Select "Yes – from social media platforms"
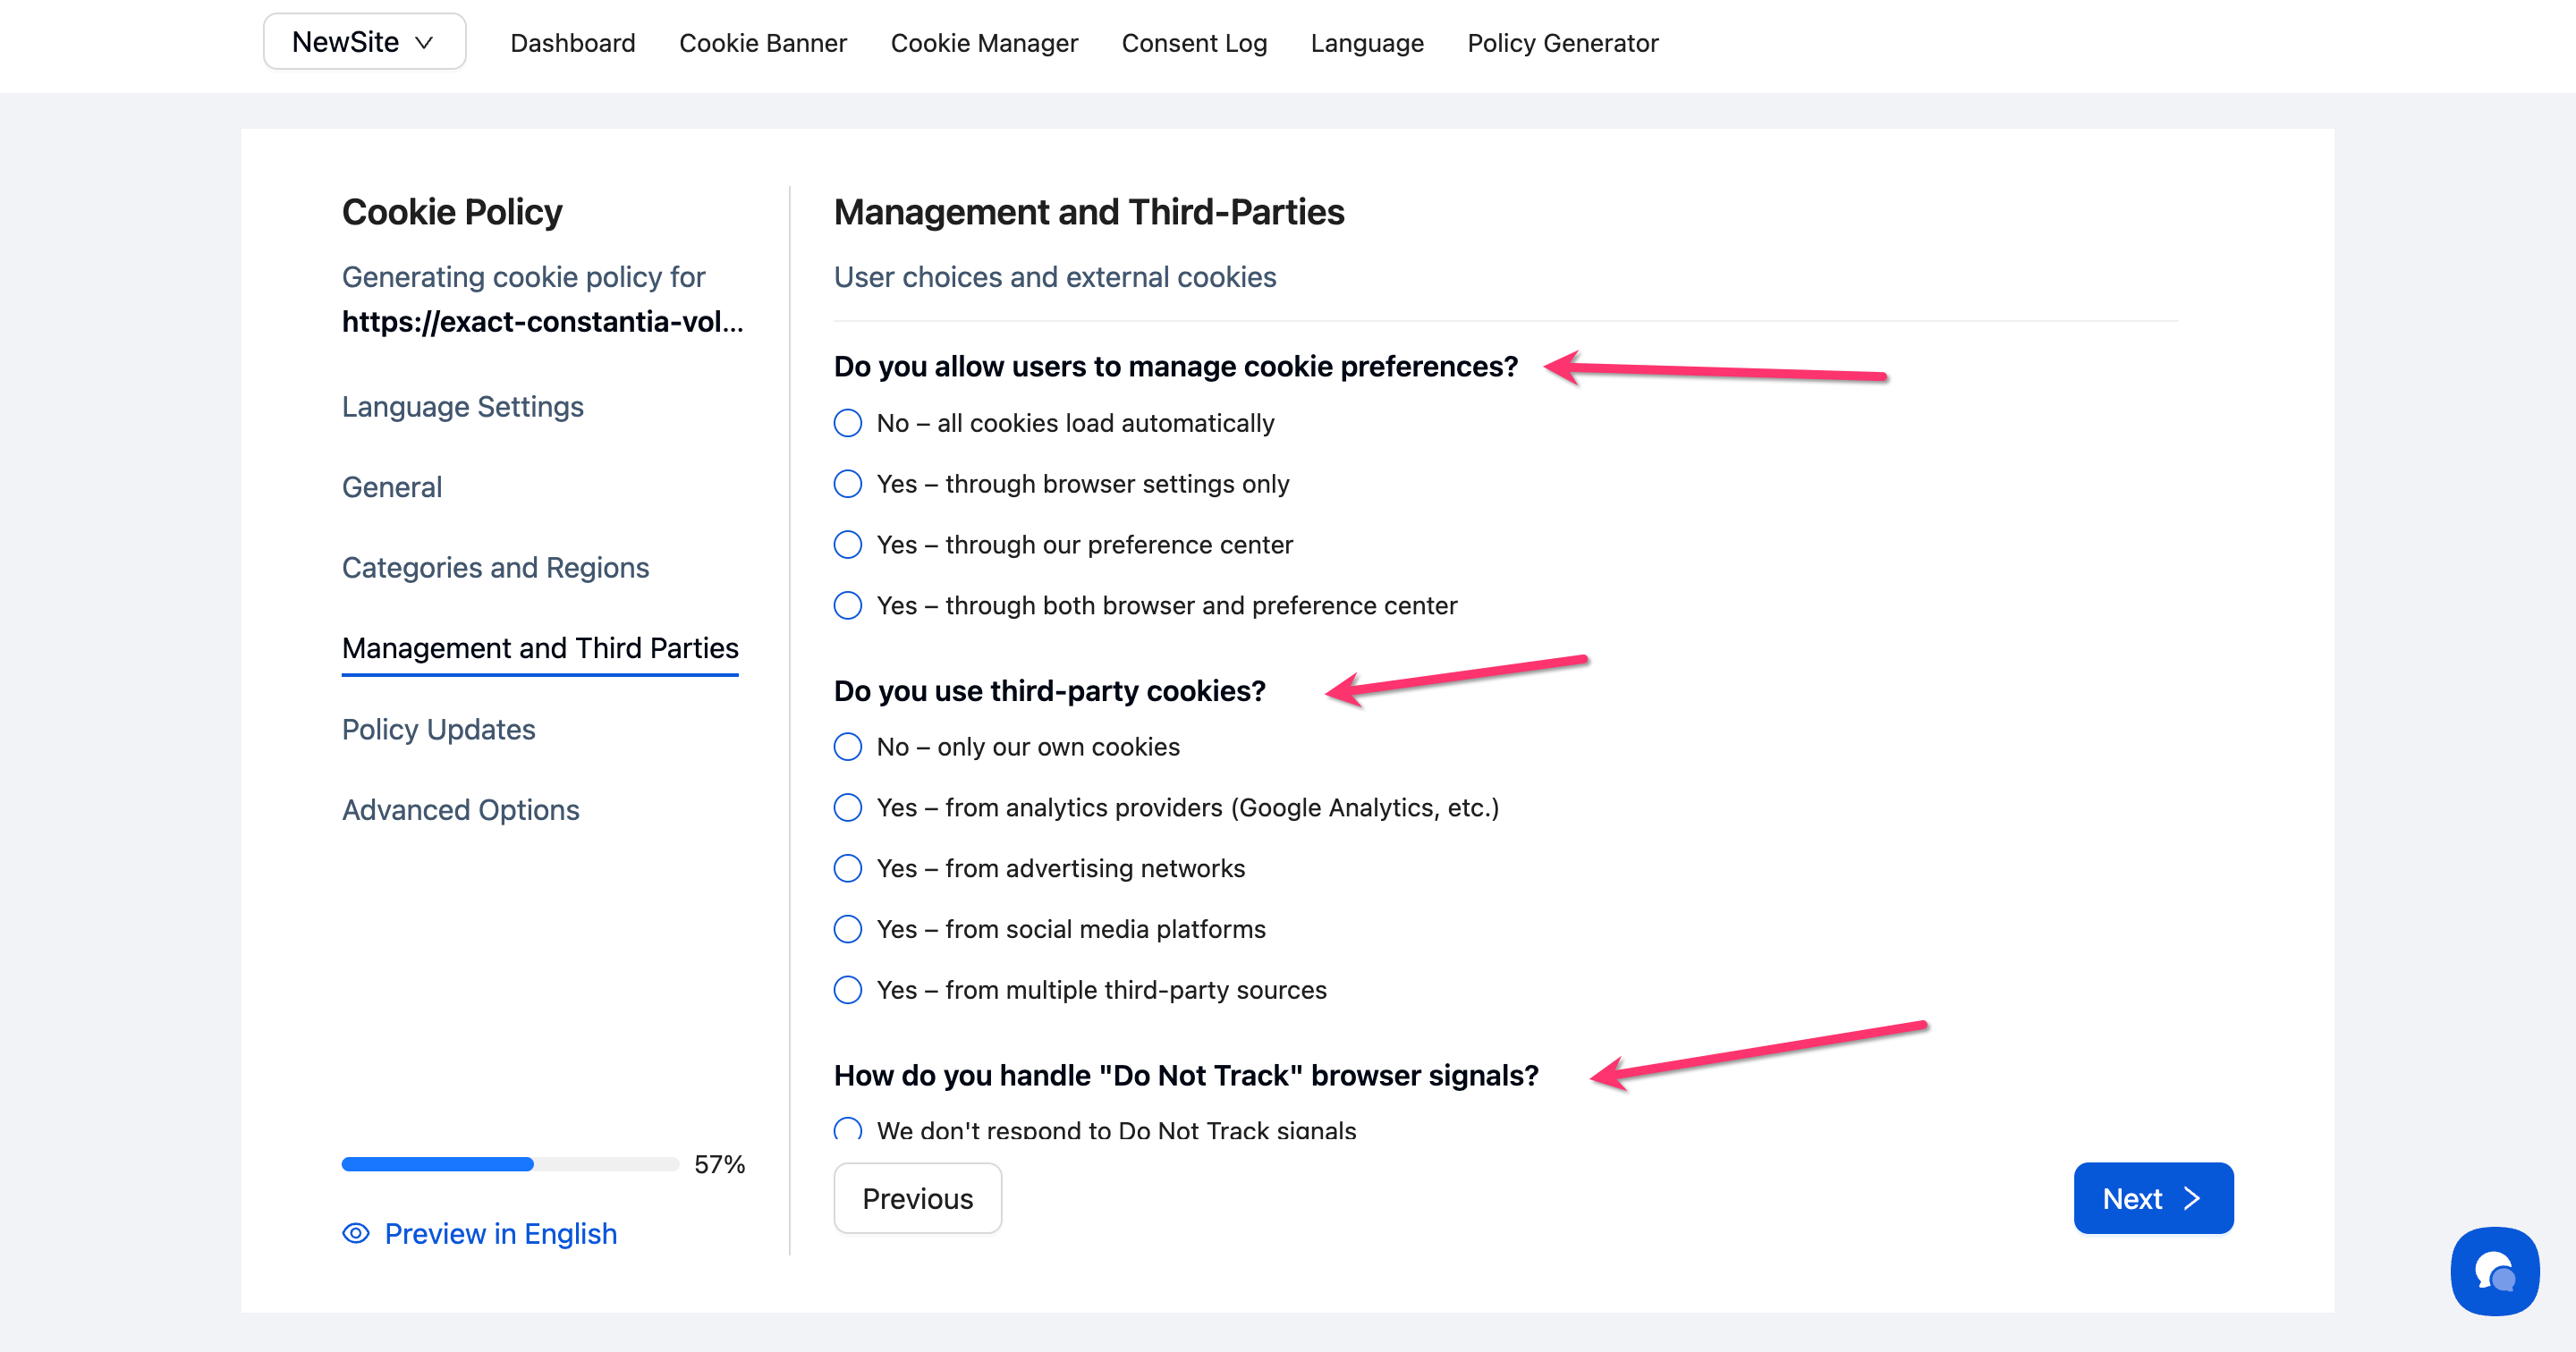The image size is (2576, 1352). tap(848, 929)
